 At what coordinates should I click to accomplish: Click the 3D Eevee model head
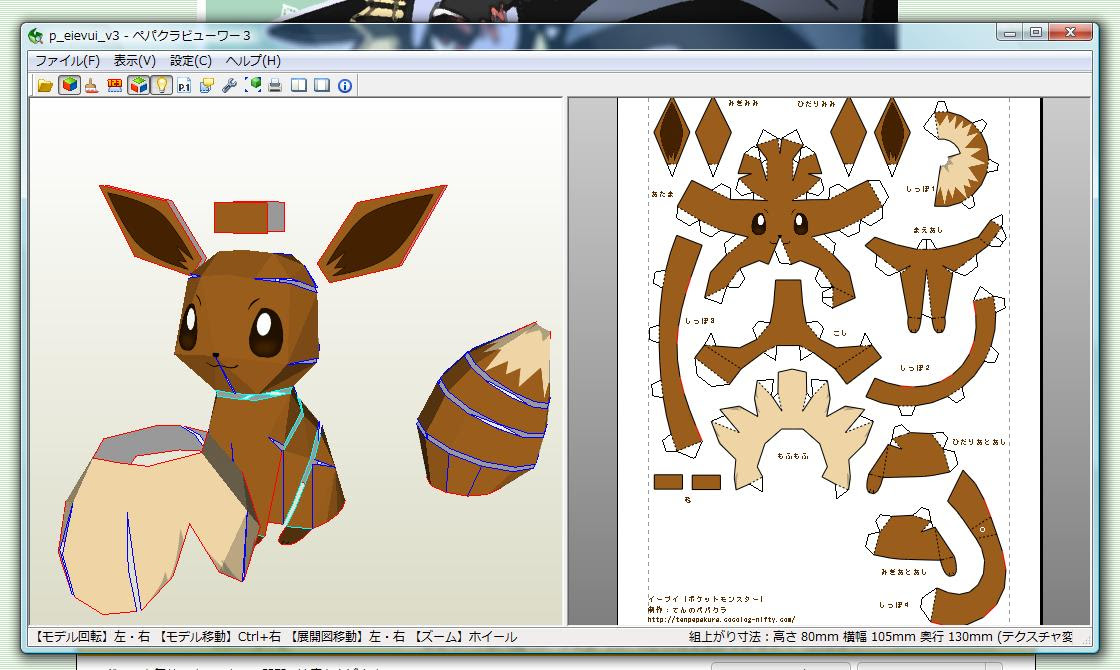click(246, 321)
